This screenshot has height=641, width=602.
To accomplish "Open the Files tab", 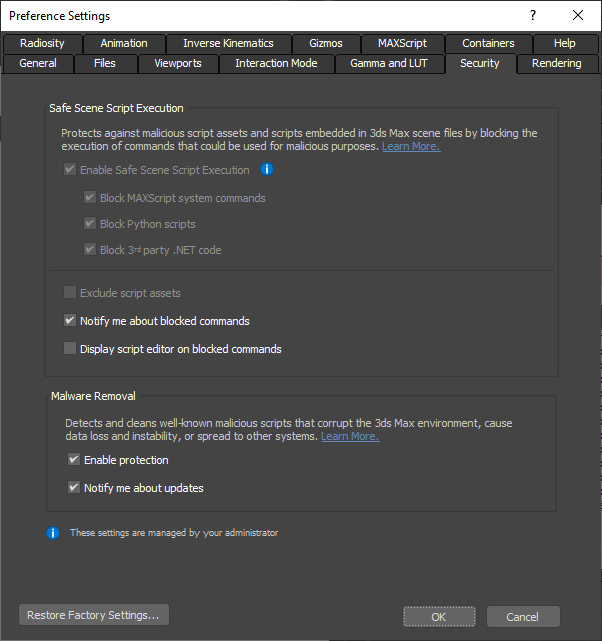I will point(105,63).
